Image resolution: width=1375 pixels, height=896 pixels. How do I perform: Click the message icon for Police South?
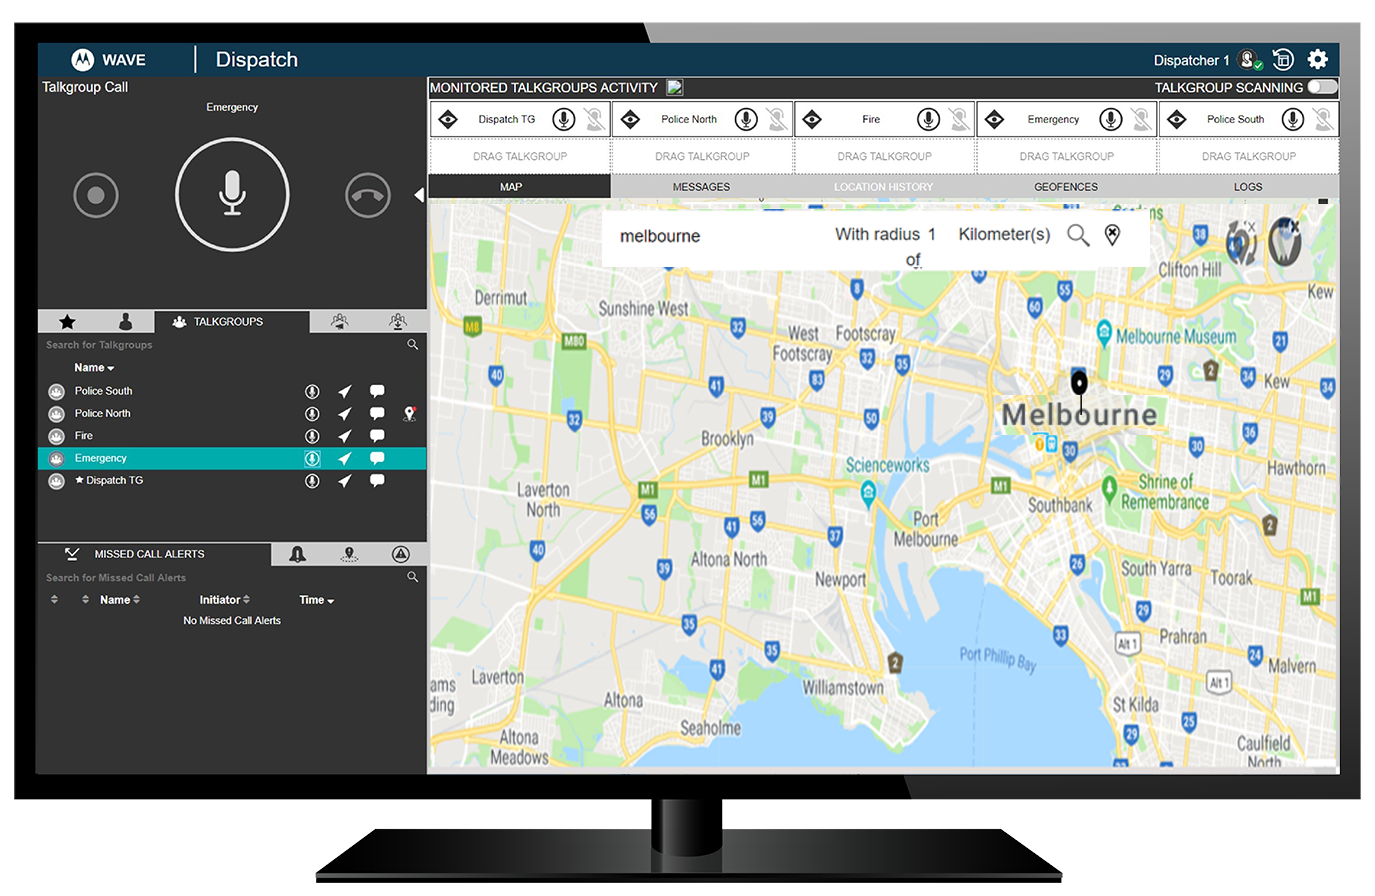click(x=377, y=391)
